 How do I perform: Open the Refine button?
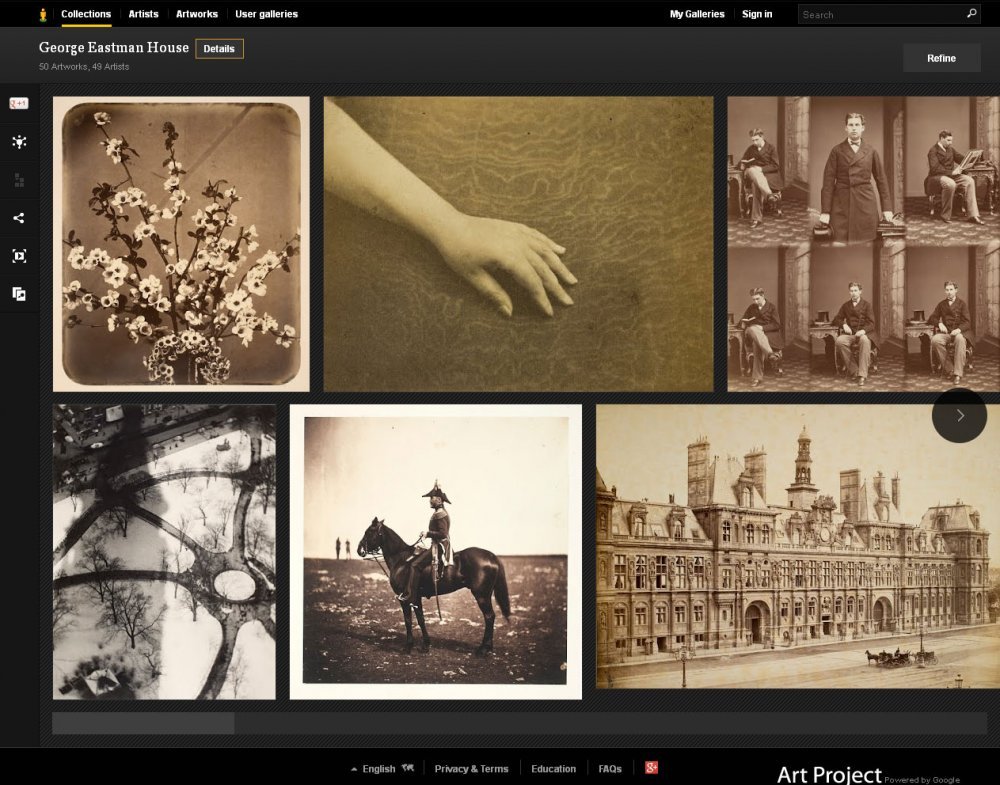click(x=941, y=58)
